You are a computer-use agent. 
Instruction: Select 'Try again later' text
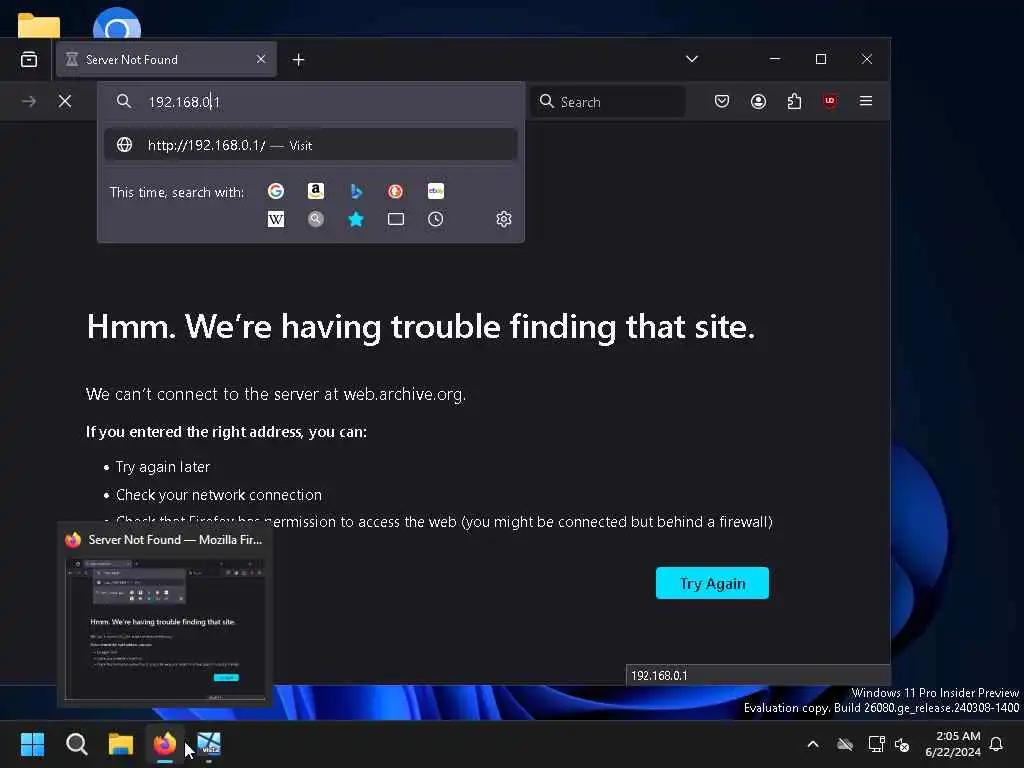coord(163,467)
